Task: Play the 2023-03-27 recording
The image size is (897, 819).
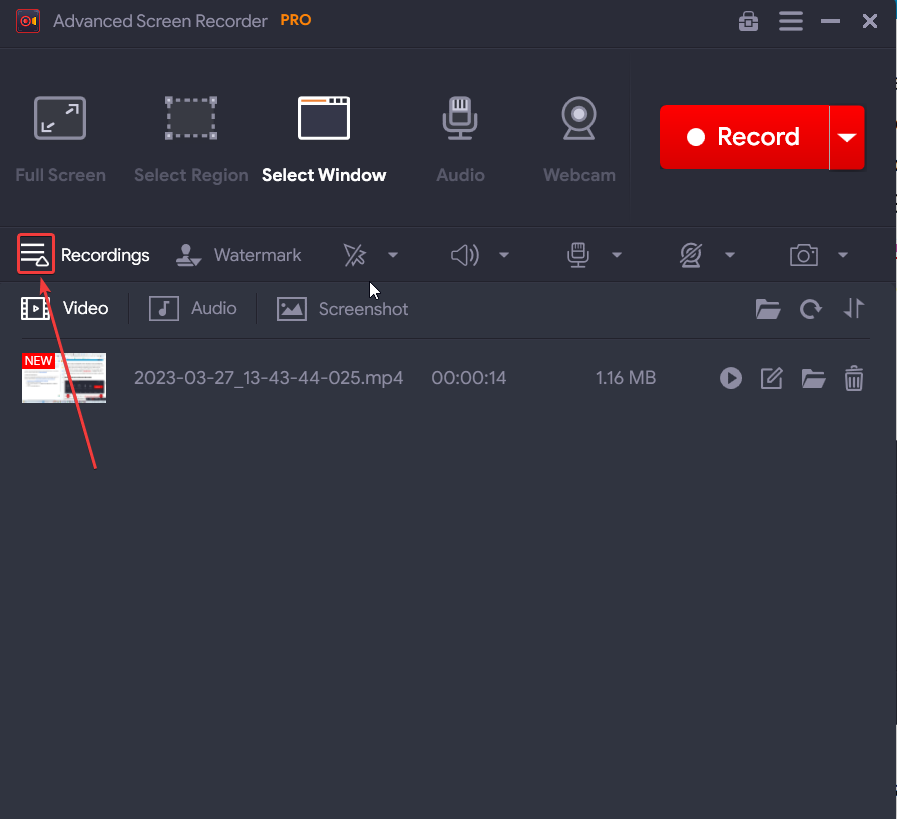Action: point(731,378)
